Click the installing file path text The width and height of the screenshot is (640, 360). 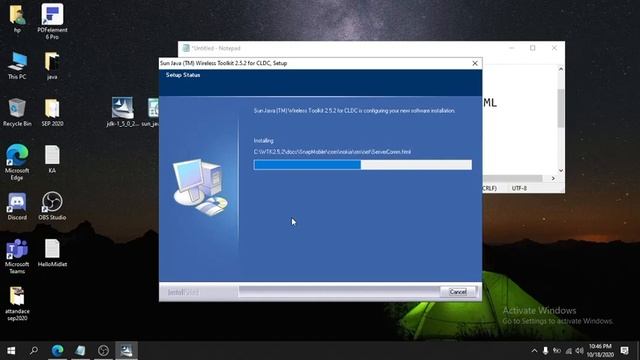[332, 152]
